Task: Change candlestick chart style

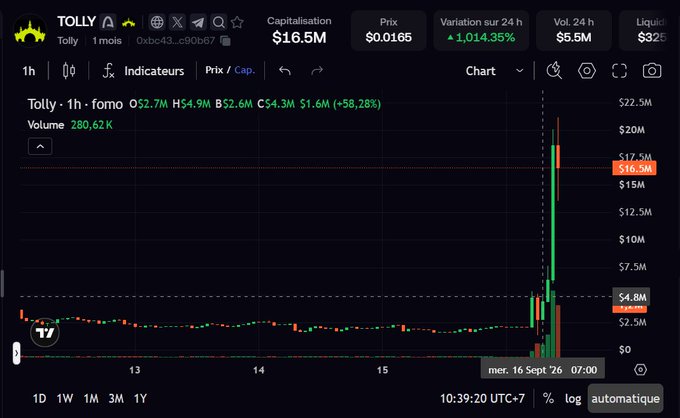Action: (x=69, y=71)
